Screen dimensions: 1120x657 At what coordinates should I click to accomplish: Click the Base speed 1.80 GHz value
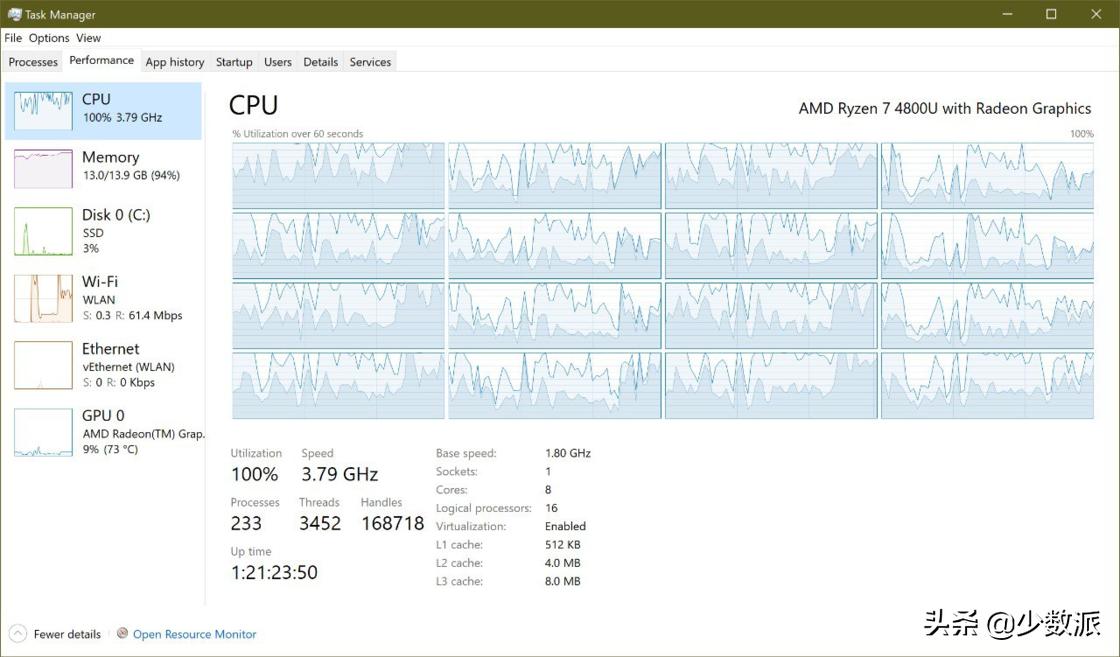(x=568, y=453)
